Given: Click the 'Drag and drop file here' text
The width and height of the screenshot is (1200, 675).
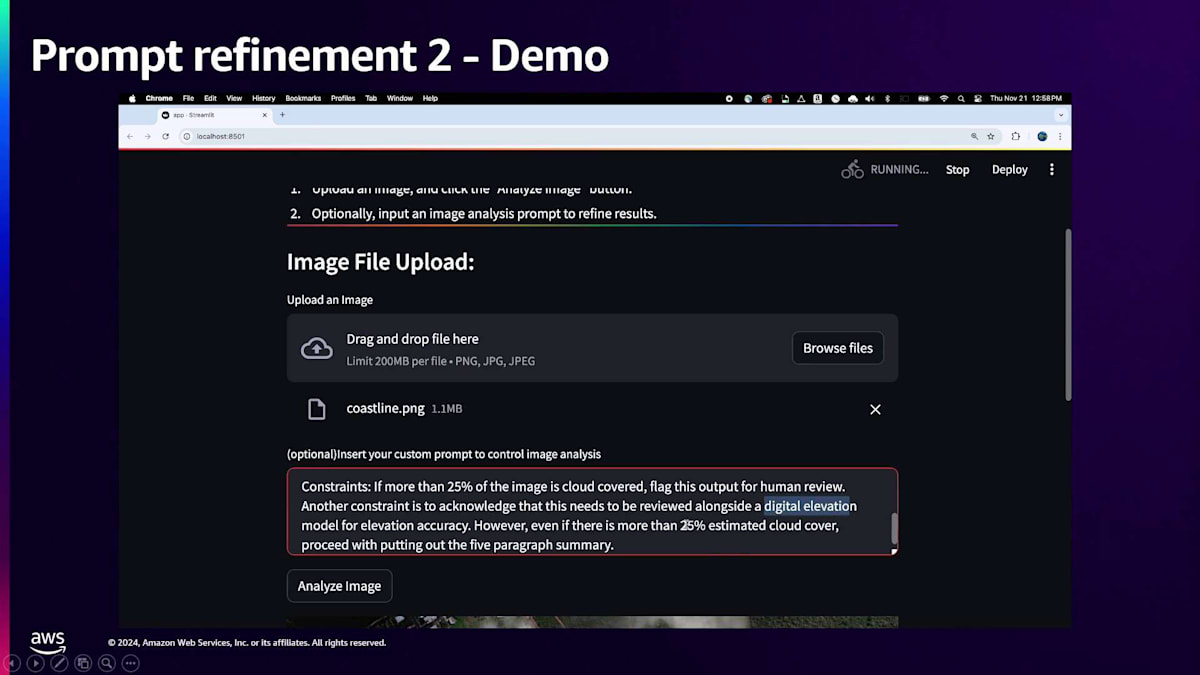Looking at the screenshot, I should point(412,339).
